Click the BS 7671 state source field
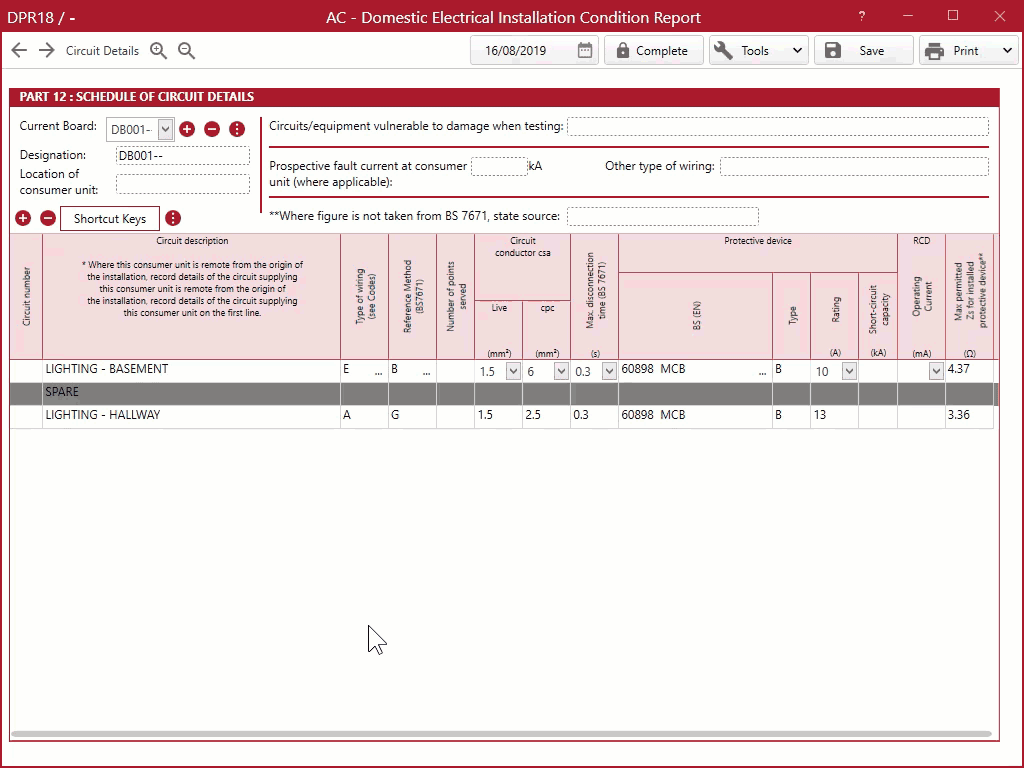The height and width of the screenshot is (768, 1024). (663, 216)
